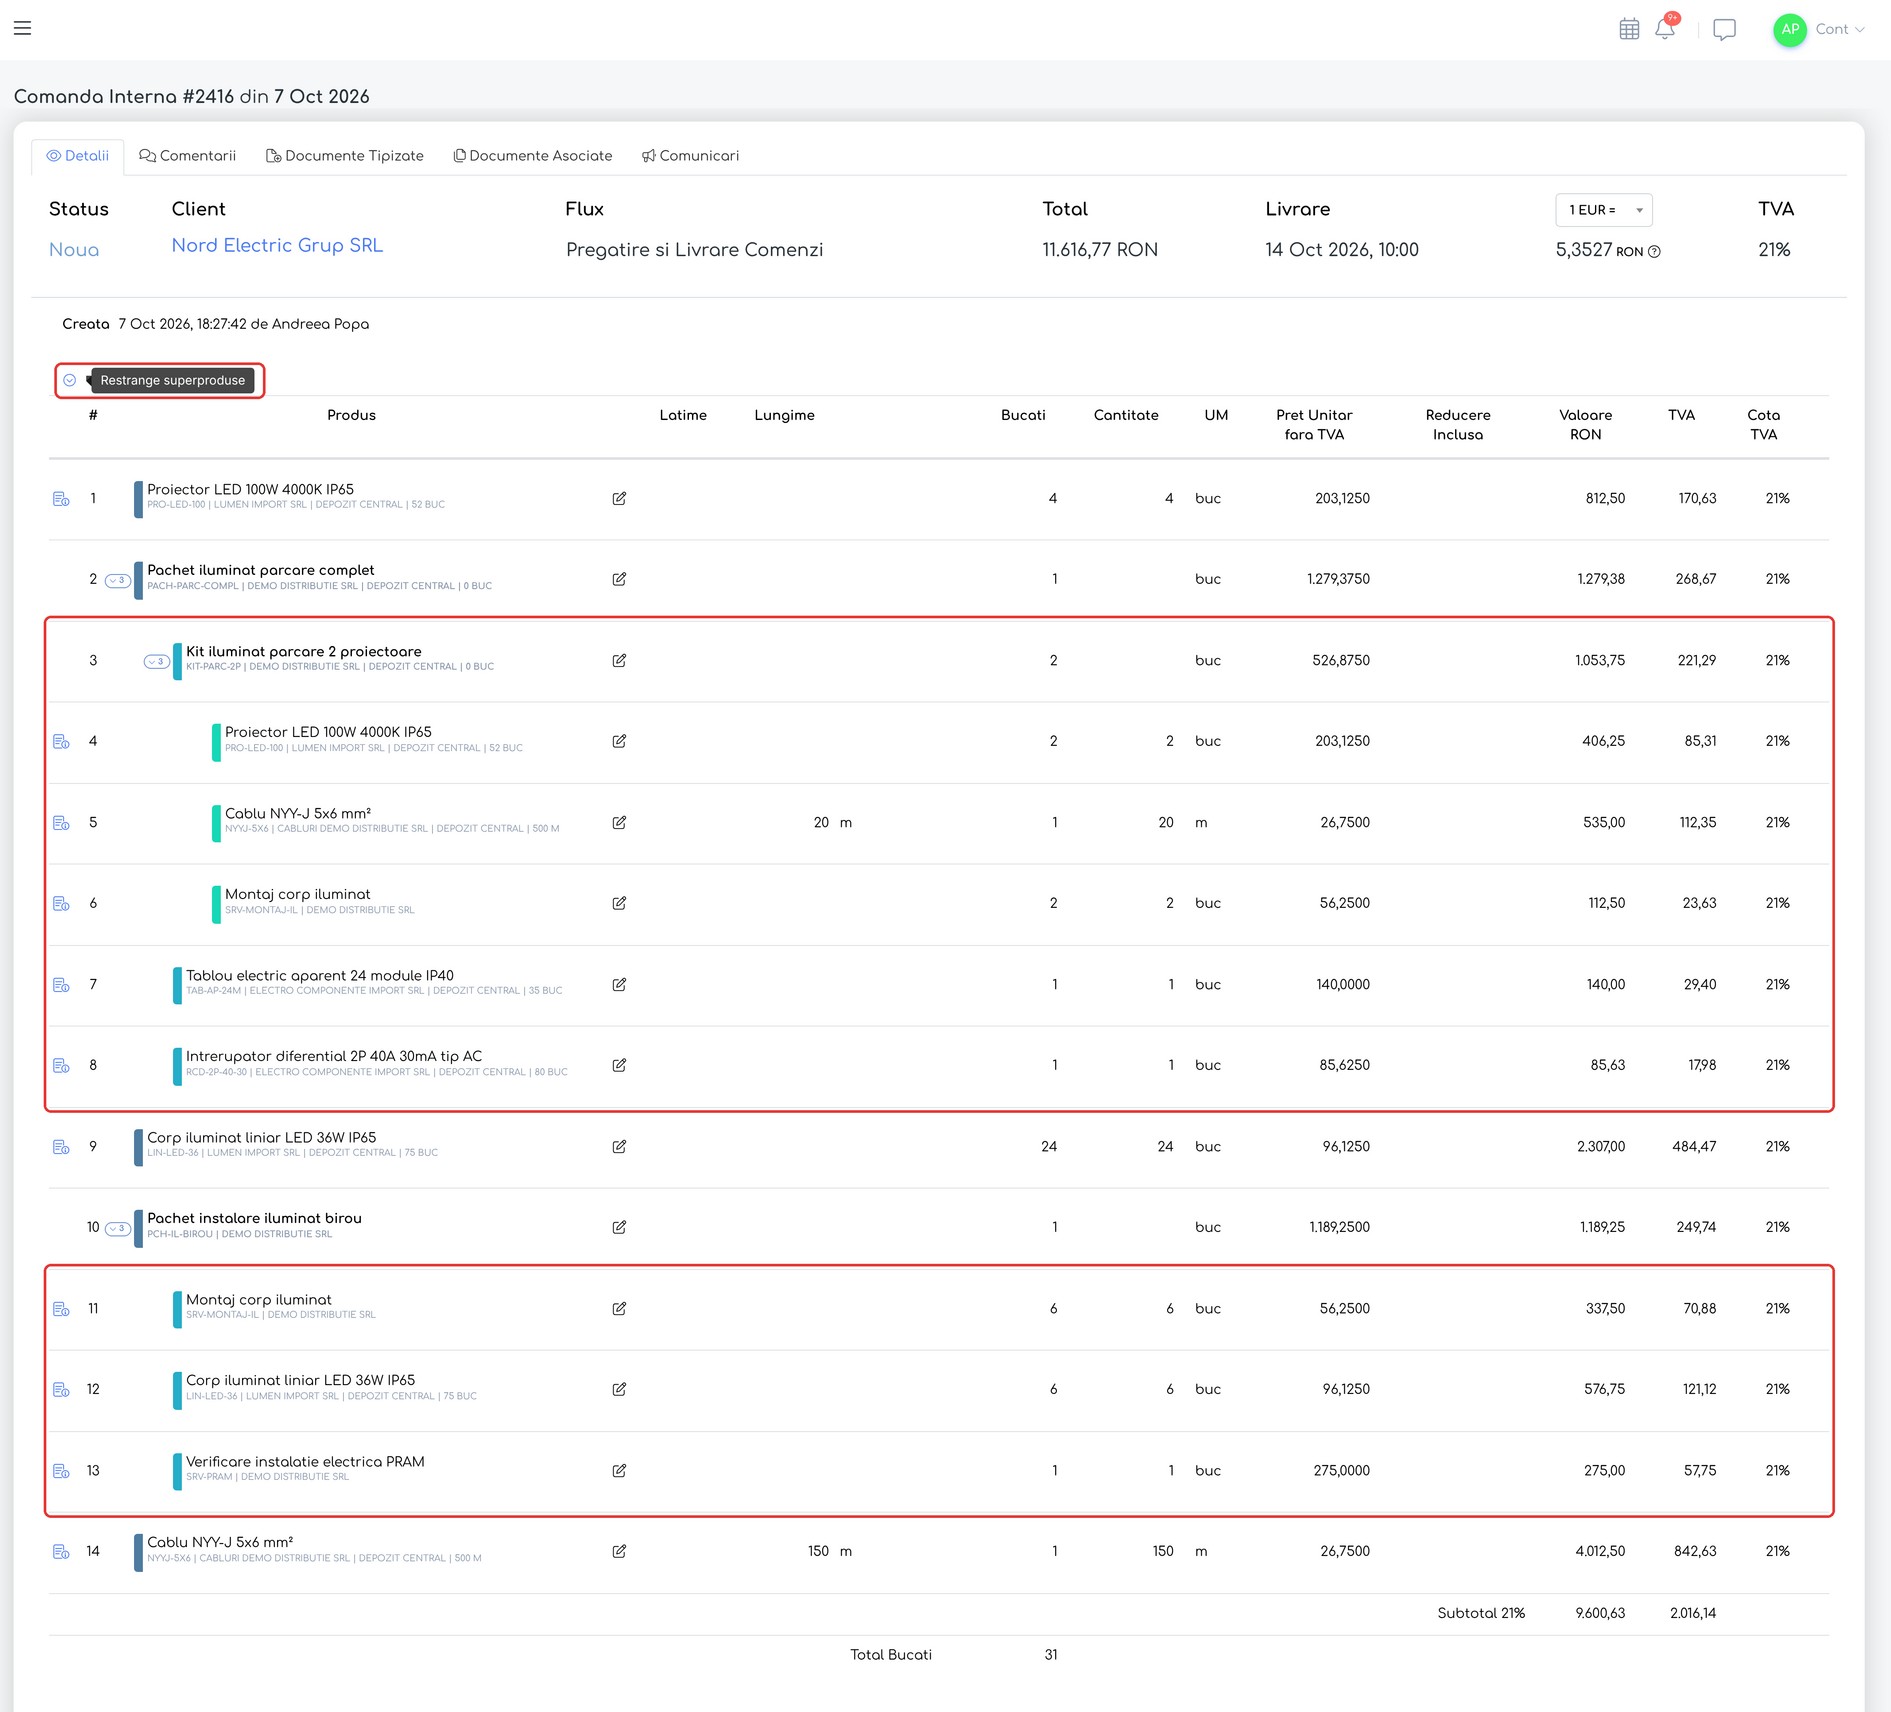Edit the Tablou electric aparent row

[x=619, y=984]
